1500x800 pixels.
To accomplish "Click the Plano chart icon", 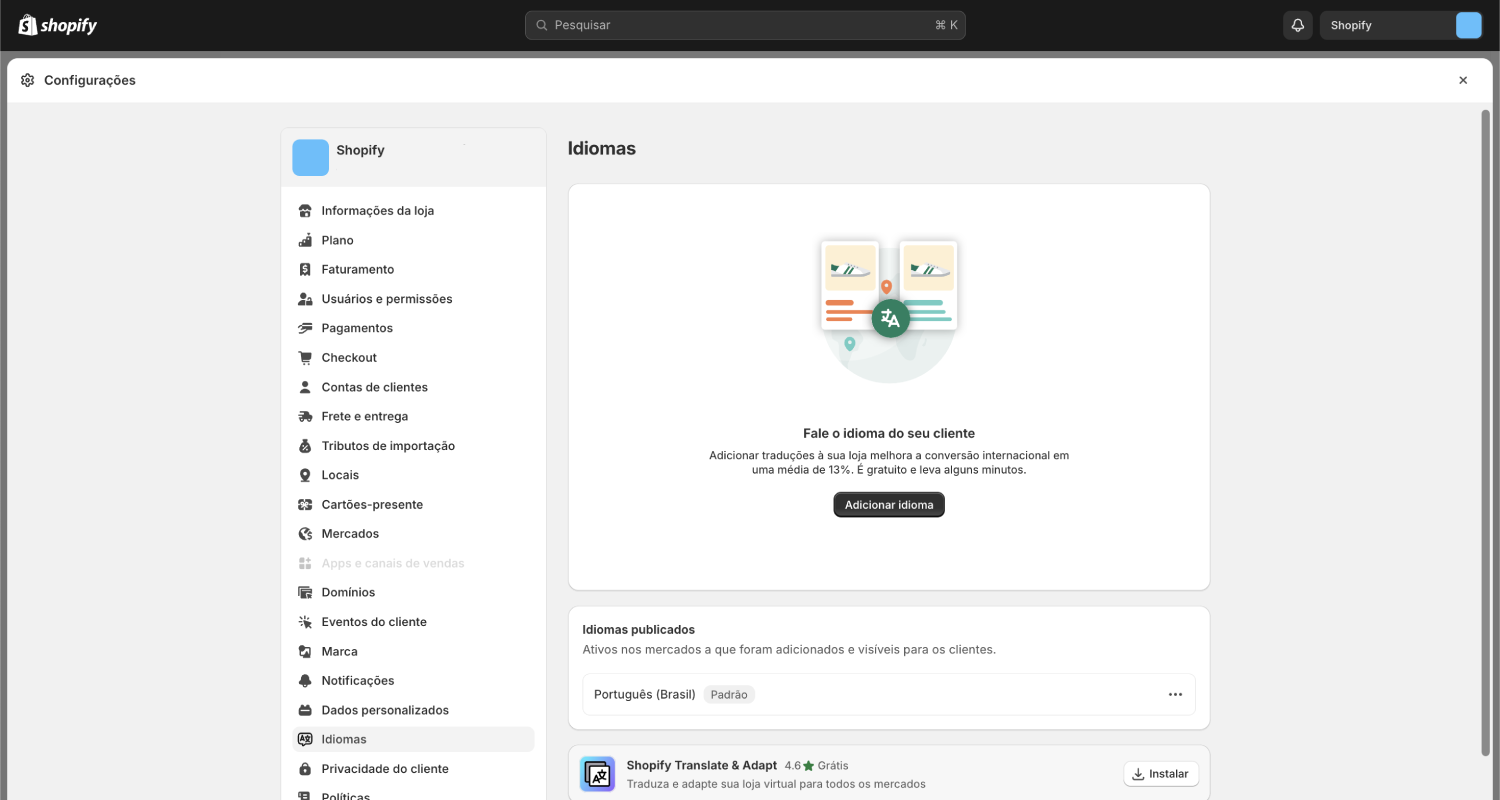I will point(305,240).
